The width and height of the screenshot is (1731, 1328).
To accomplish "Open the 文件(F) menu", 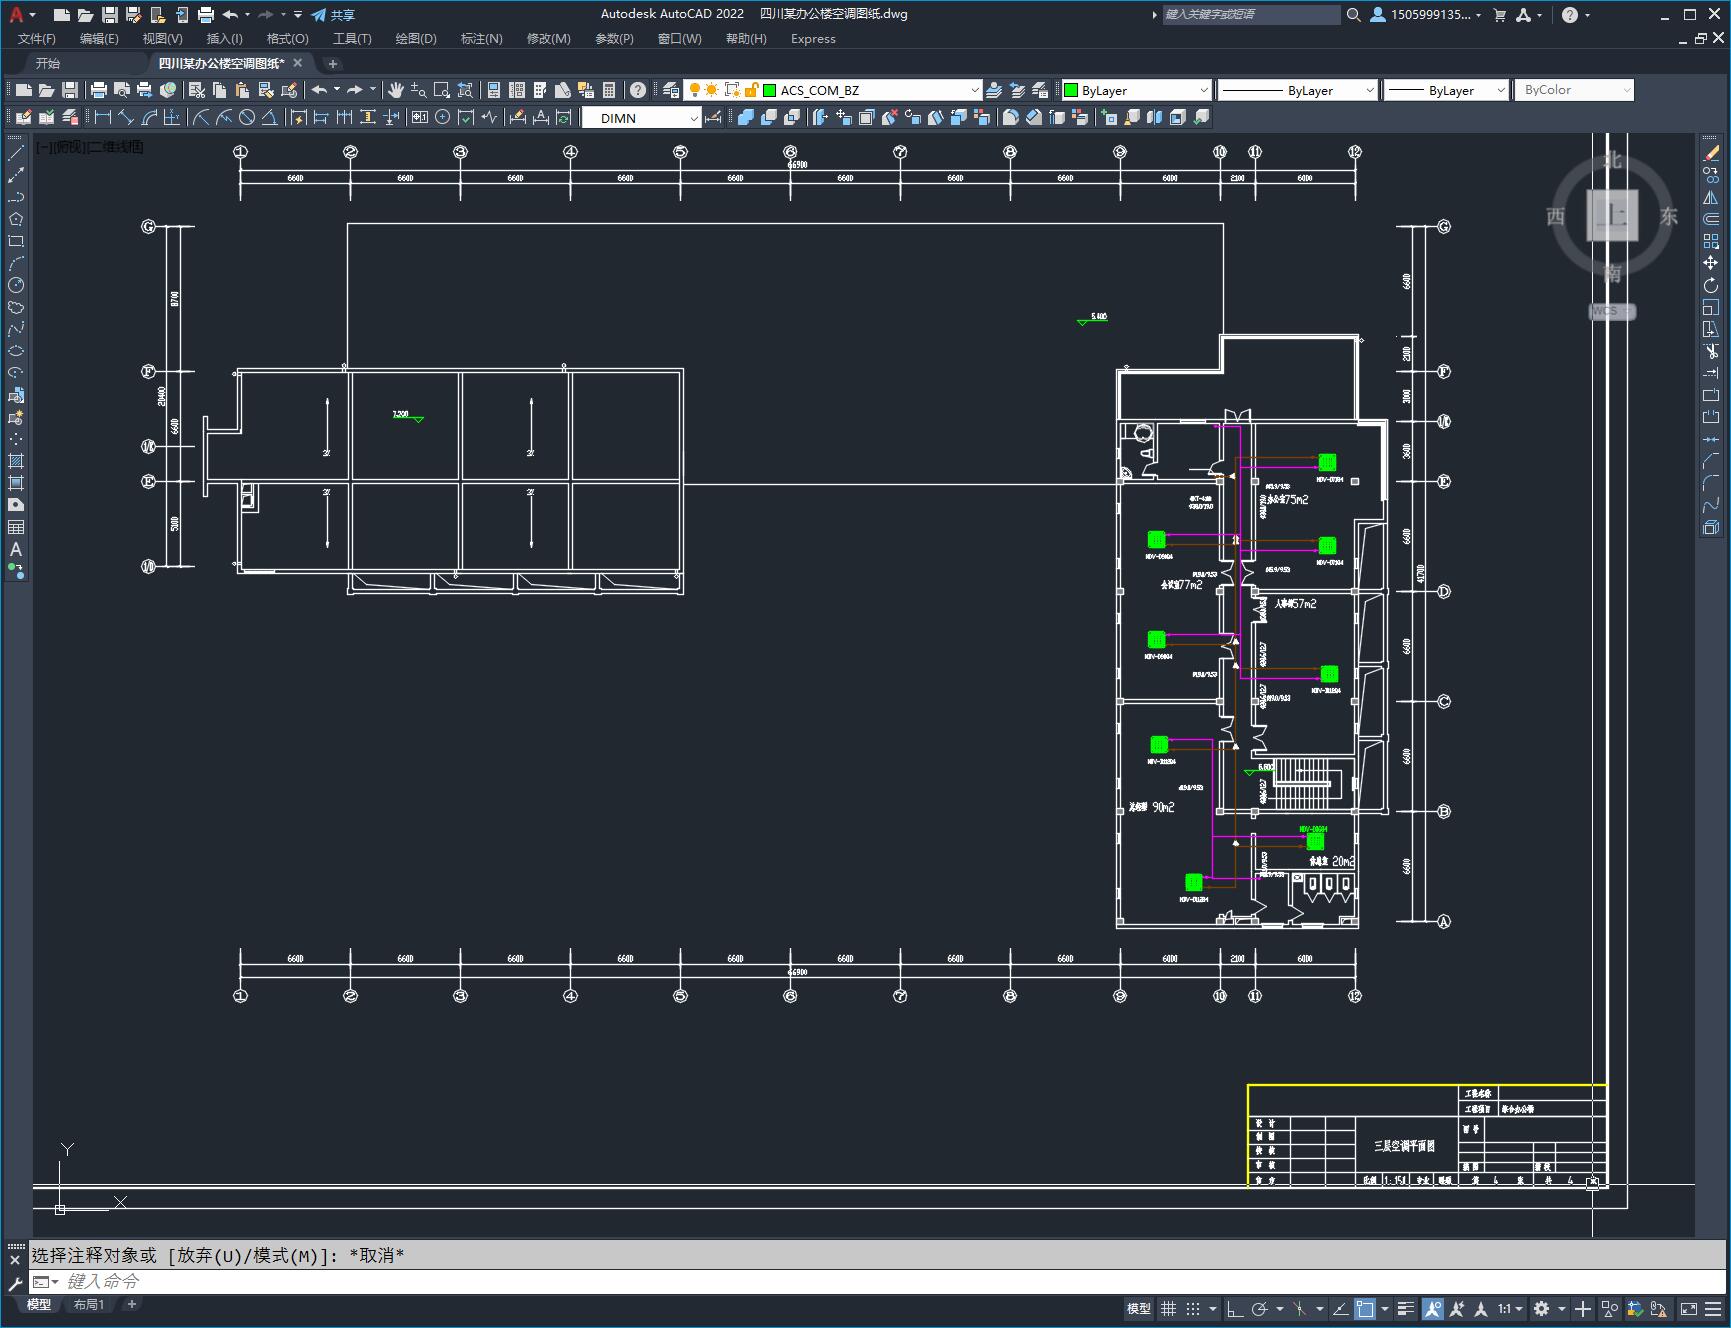I will coord(37,39).
